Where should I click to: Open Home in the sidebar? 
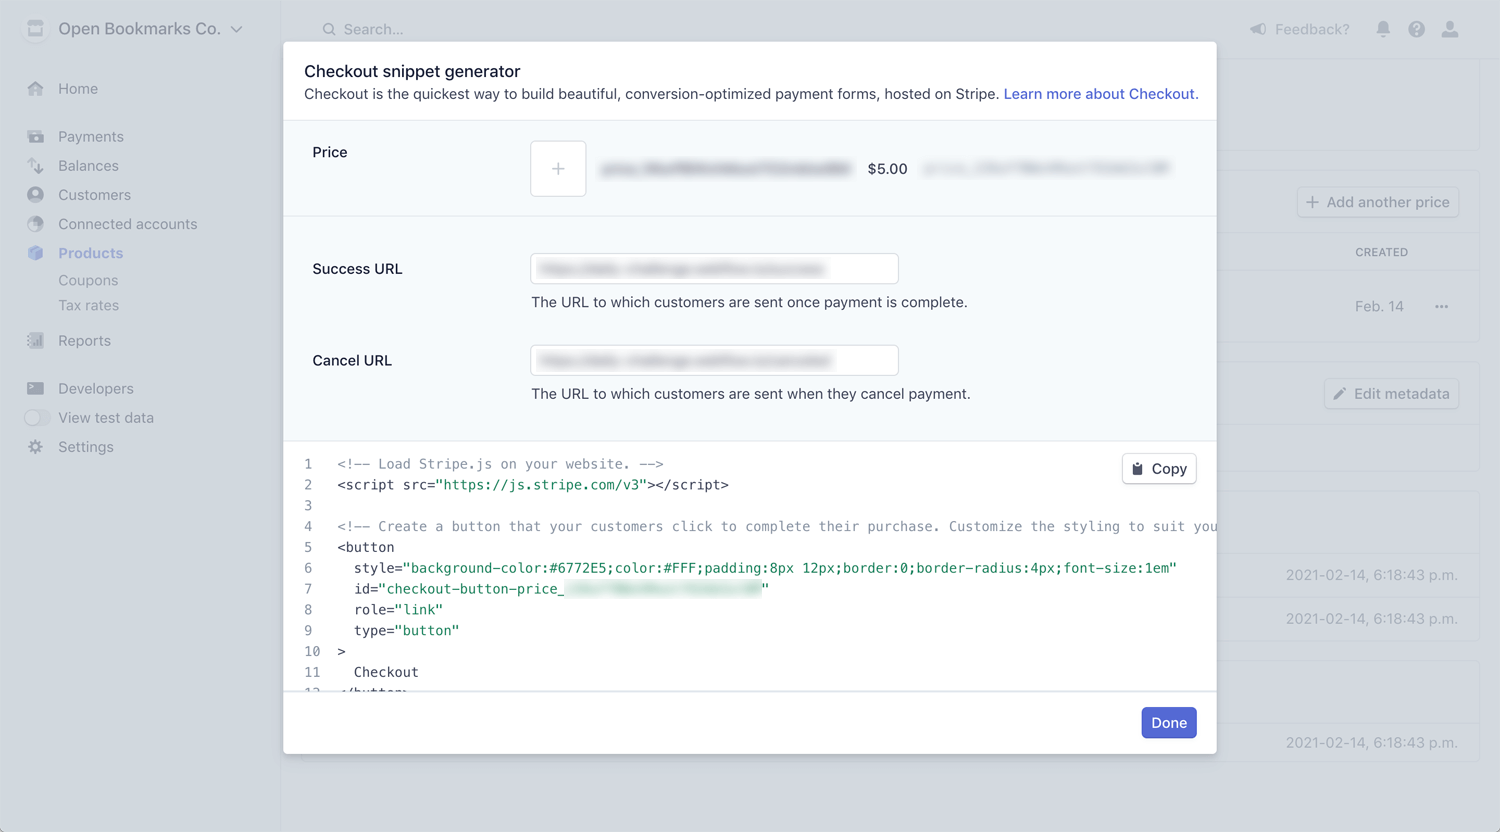click(78, 89)
